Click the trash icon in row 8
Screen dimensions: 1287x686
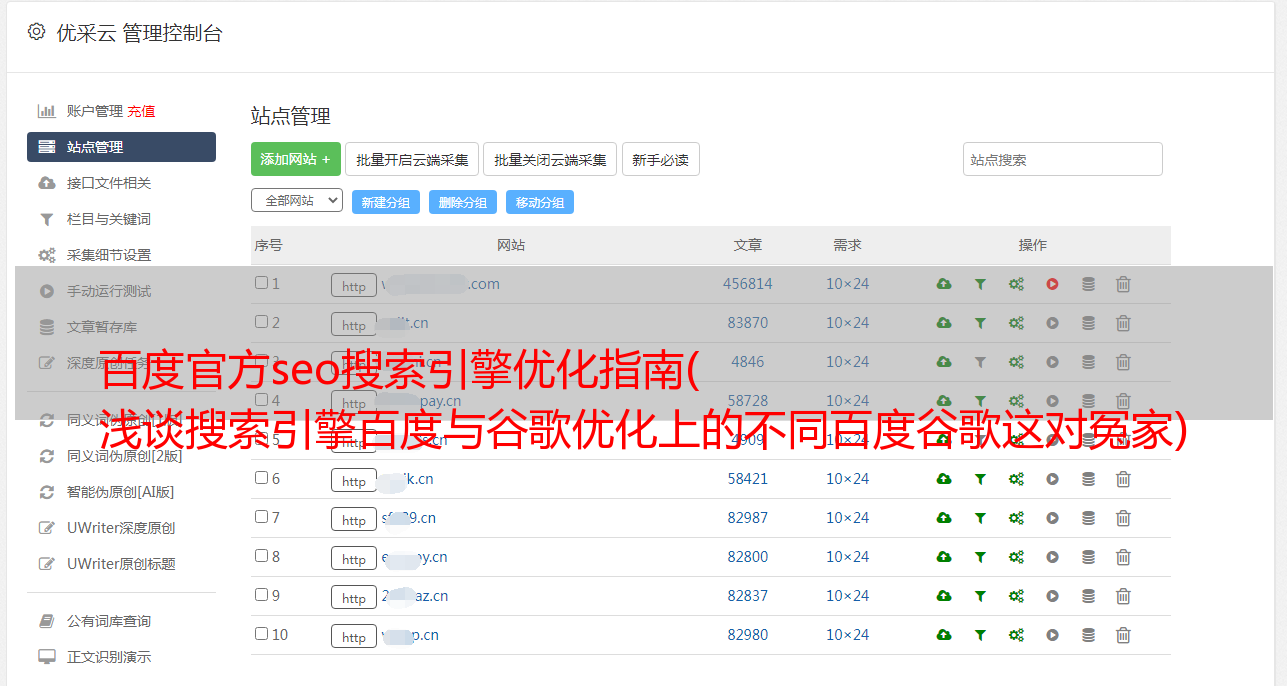point(1123,557)
